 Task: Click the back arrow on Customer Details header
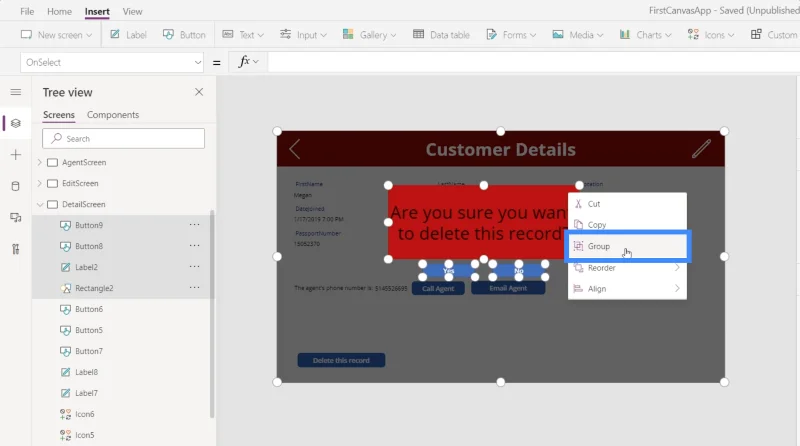point(294,149)
